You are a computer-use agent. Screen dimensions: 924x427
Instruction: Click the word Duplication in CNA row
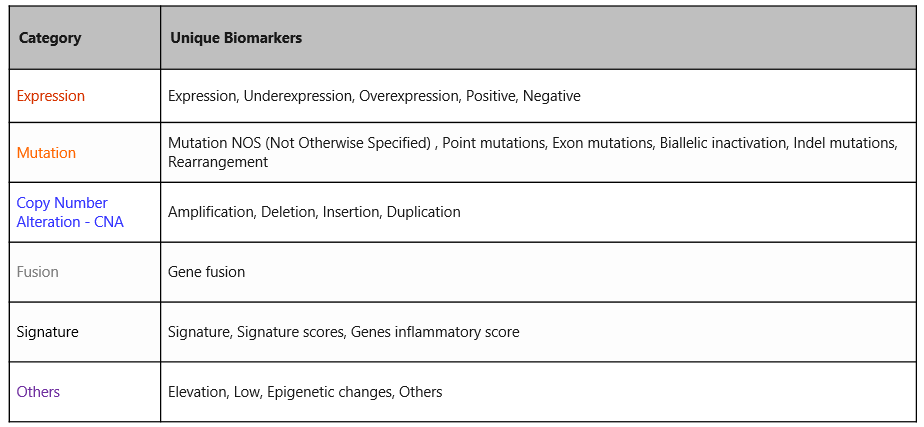423,212
